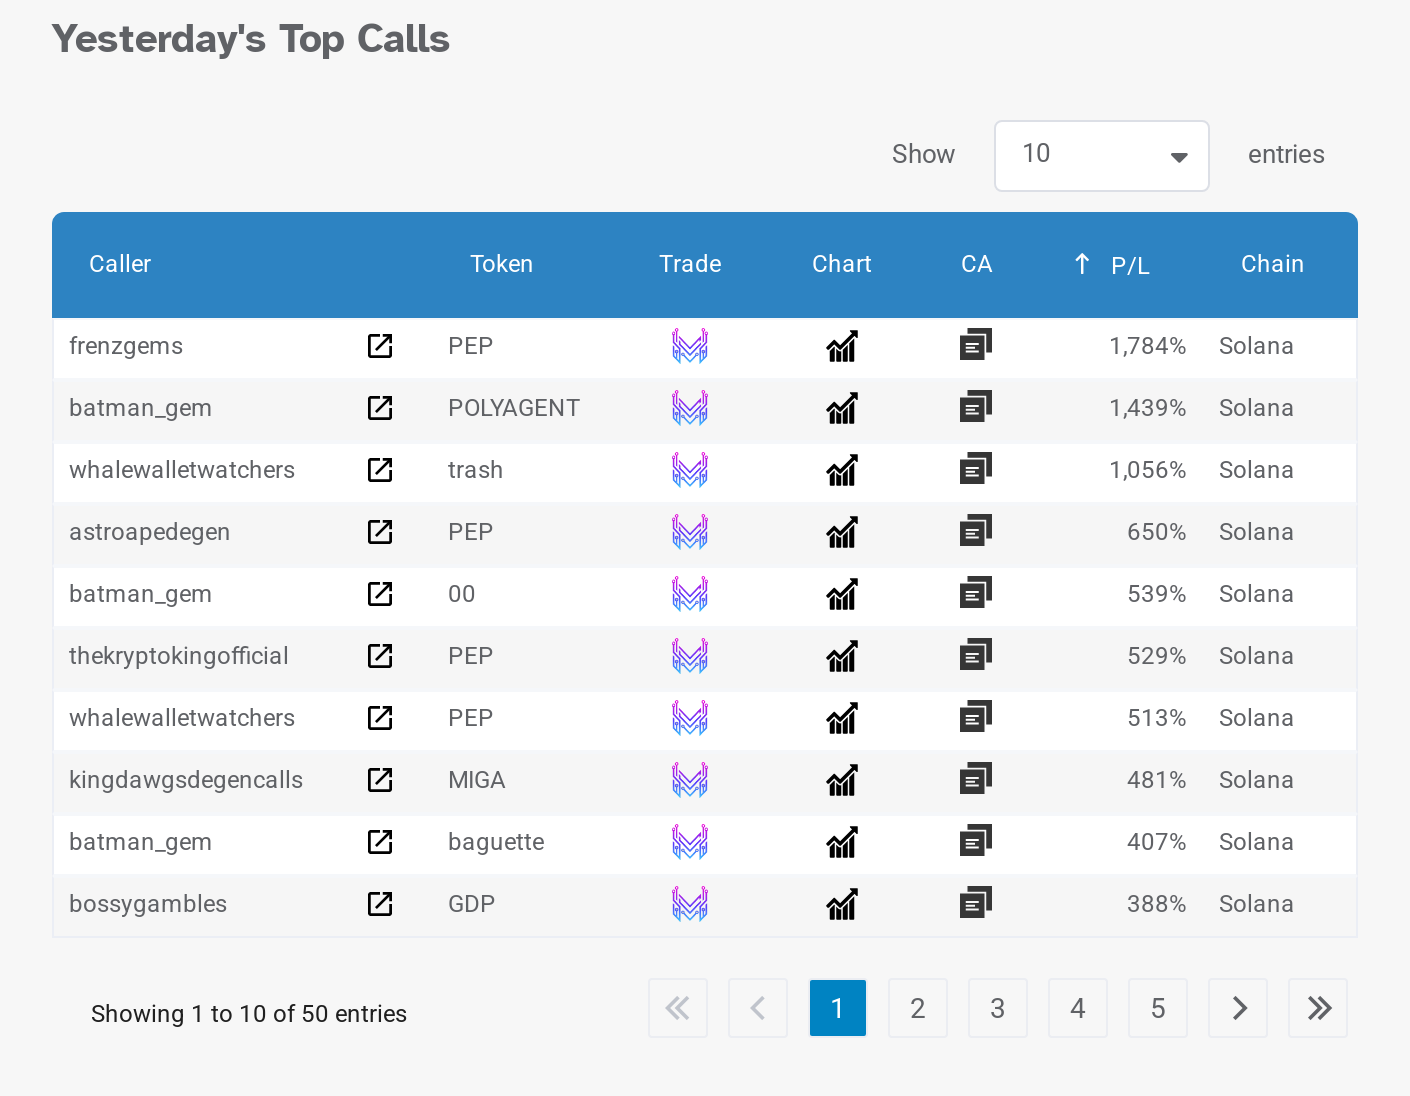
Task: Copy contract address for 00 token
Action: (975, 593)
